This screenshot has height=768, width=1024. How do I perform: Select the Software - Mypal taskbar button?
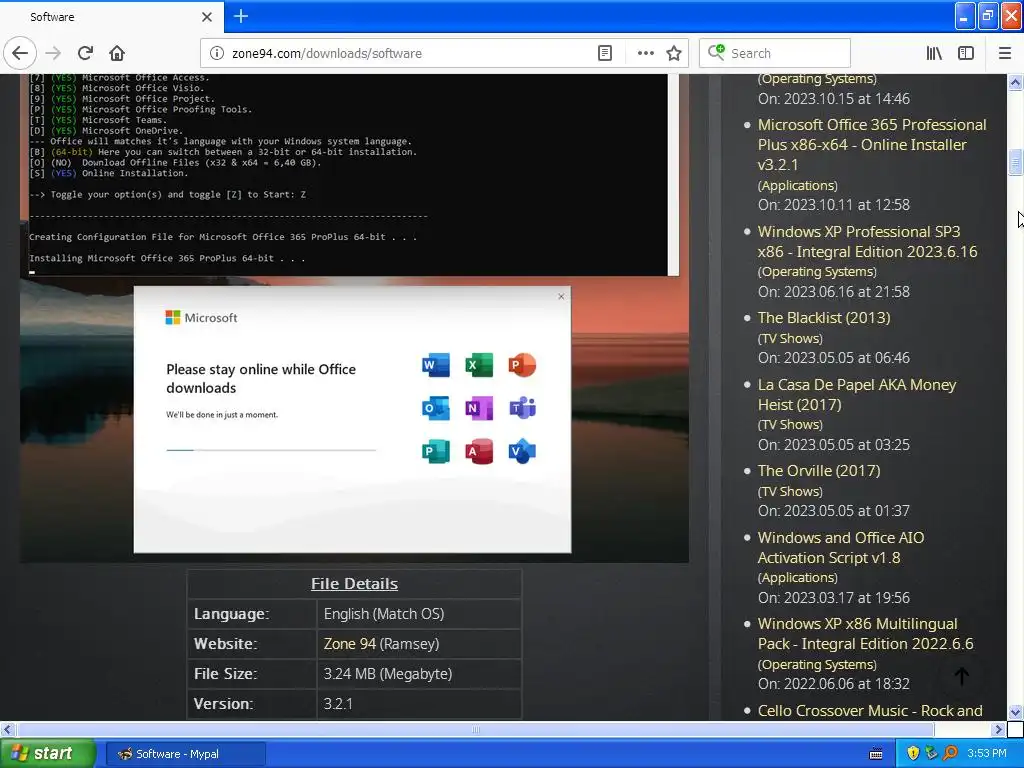point(185,754)
